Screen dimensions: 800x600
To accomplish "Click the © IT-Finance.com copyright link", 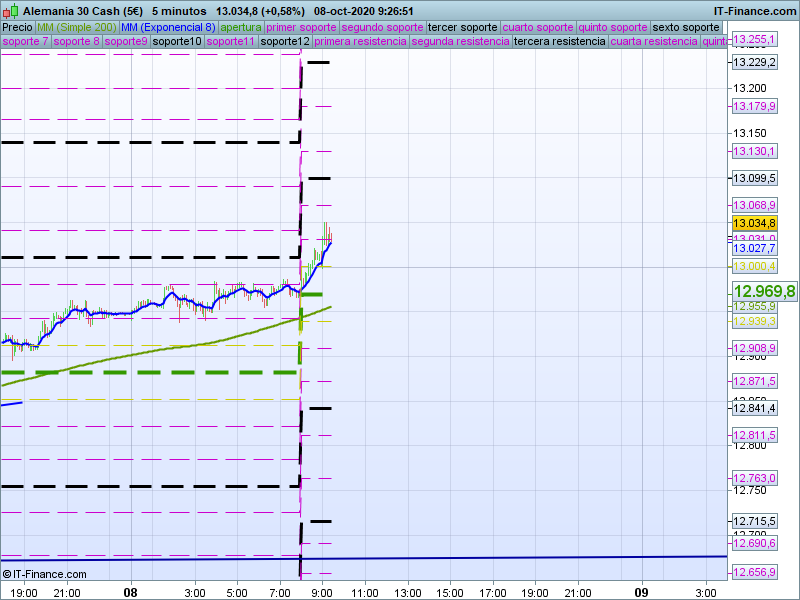I will pyautogui.click(x=45, y=574).
